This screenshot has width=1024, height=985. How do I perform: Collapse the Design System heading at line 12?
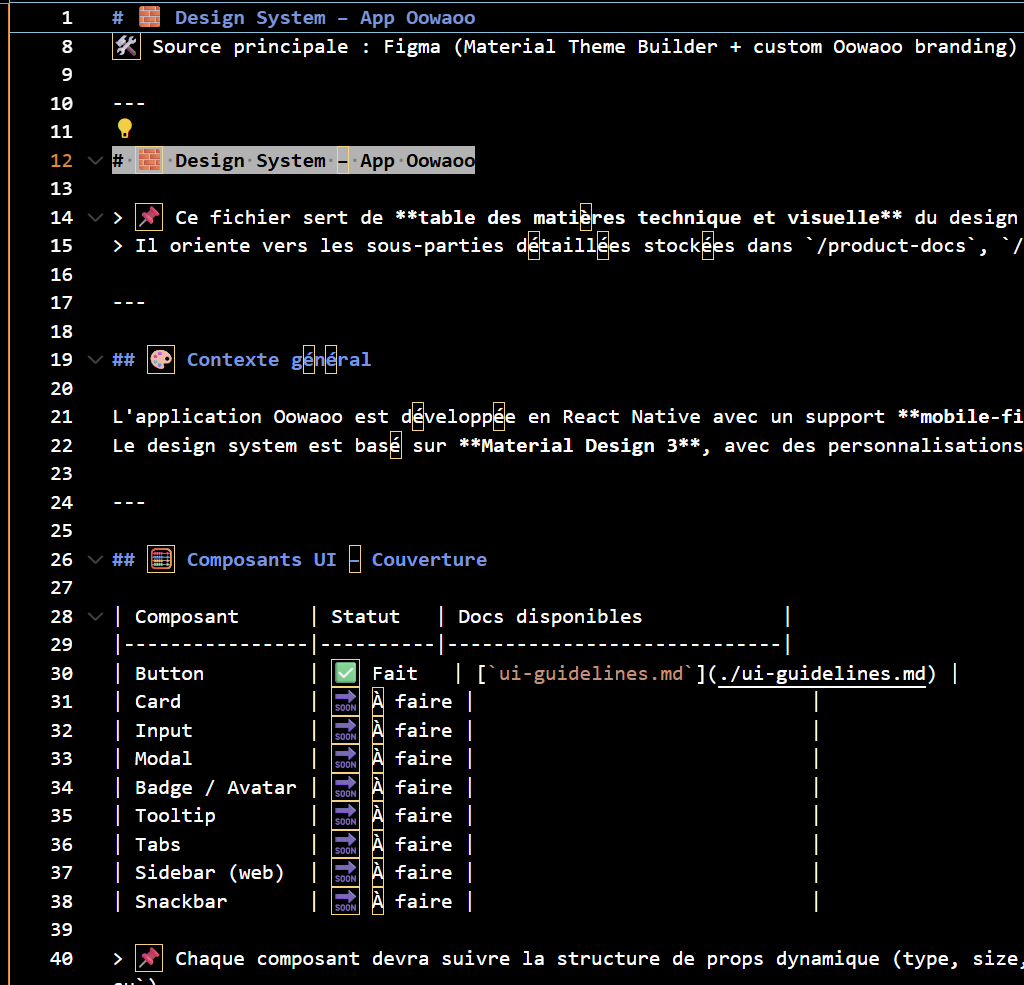coord(95,161)
